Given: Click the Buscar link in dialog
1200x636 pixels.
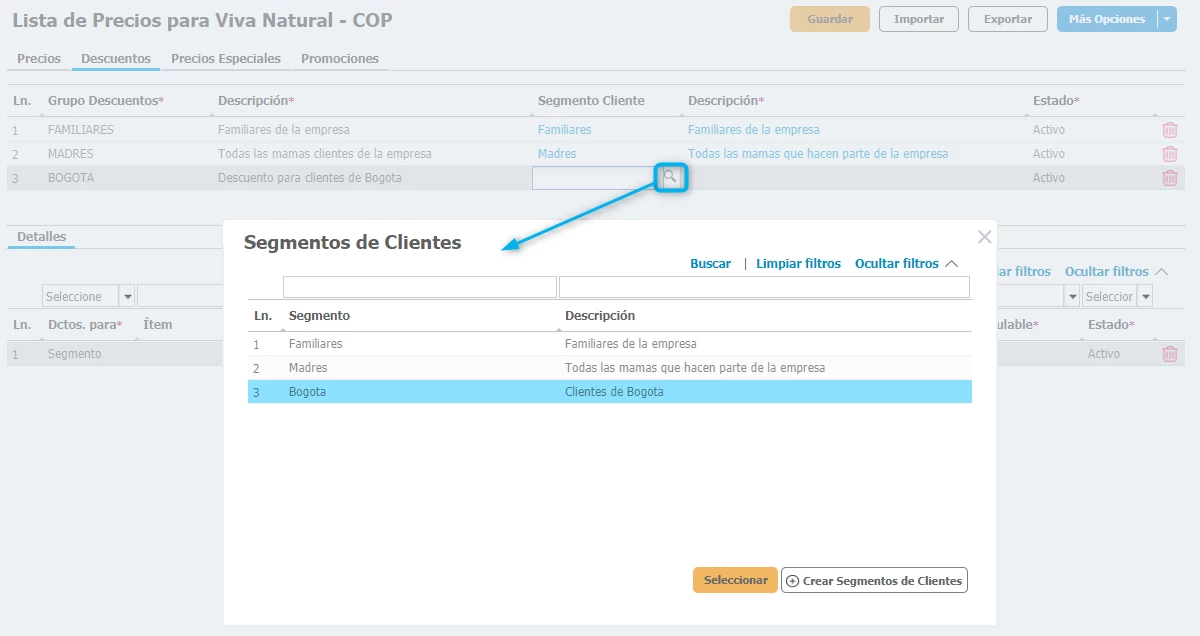Looking at the screenshot, I should [710, 264].
